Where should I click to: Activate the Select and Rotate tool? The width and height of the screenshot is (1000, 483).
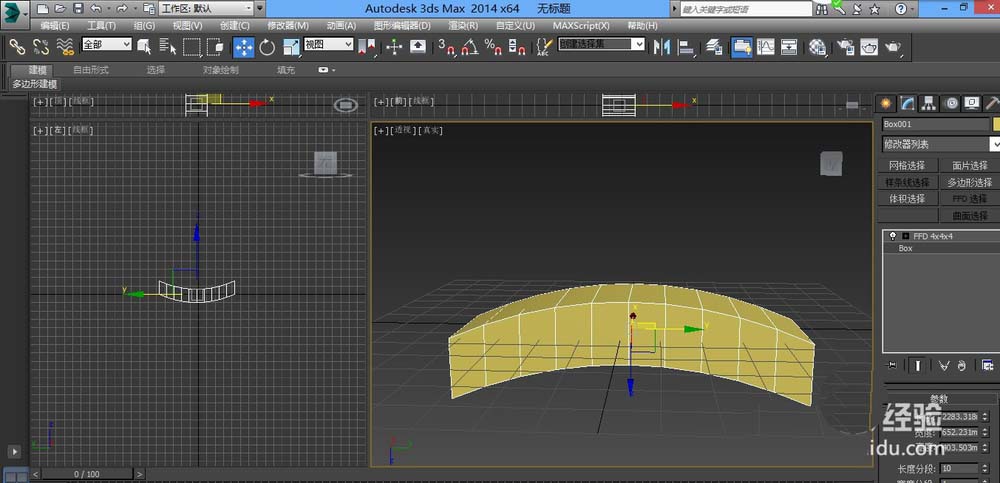click(x=267, y=47)
